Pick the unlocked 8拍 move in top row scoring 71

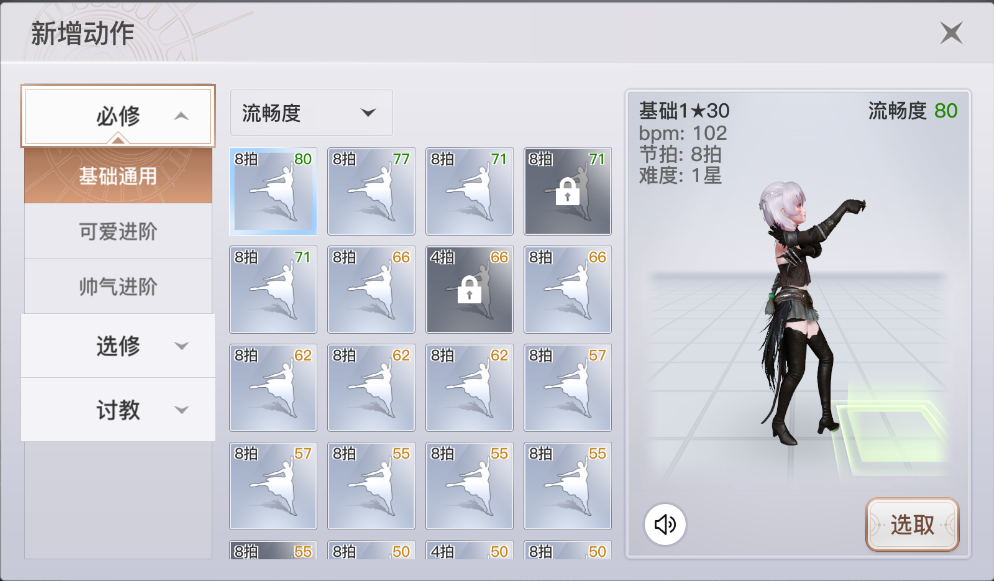(x=470, y=191)
